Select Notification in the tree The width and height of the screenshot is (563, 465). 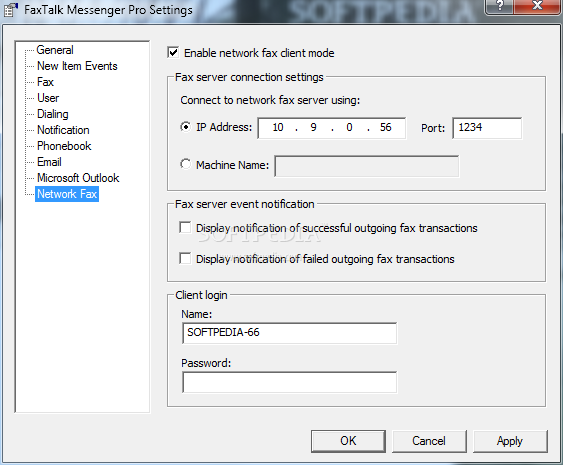click(63, 130)
